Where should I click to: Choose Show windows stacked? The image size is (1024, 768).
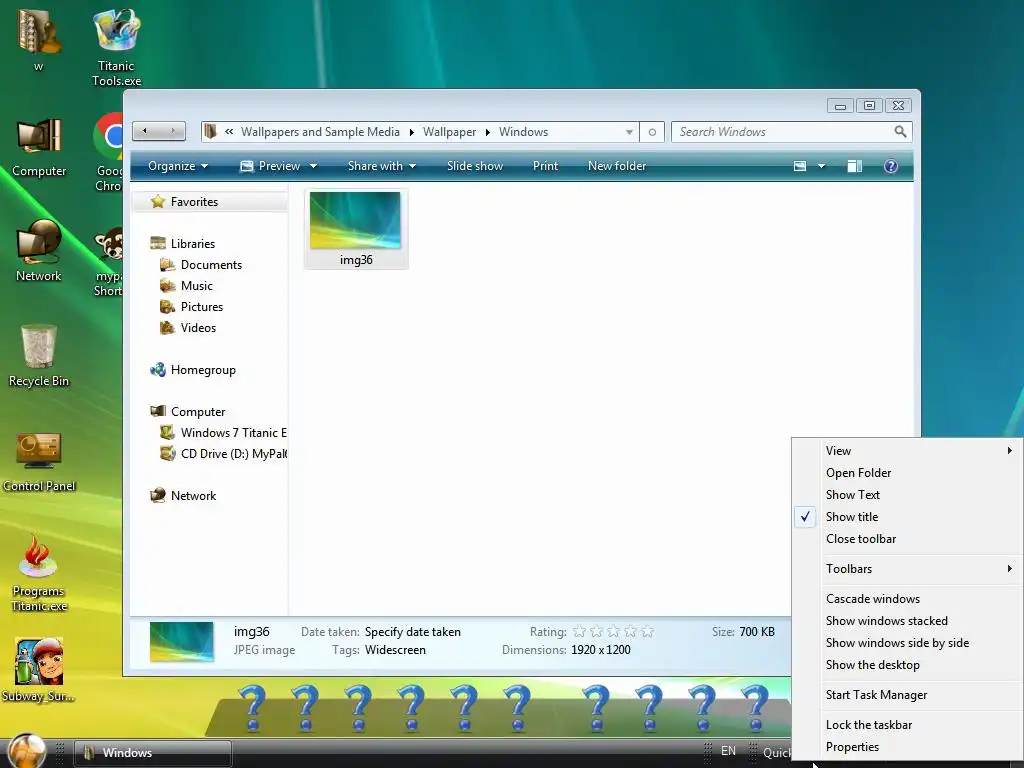click(x=908, y=621)
